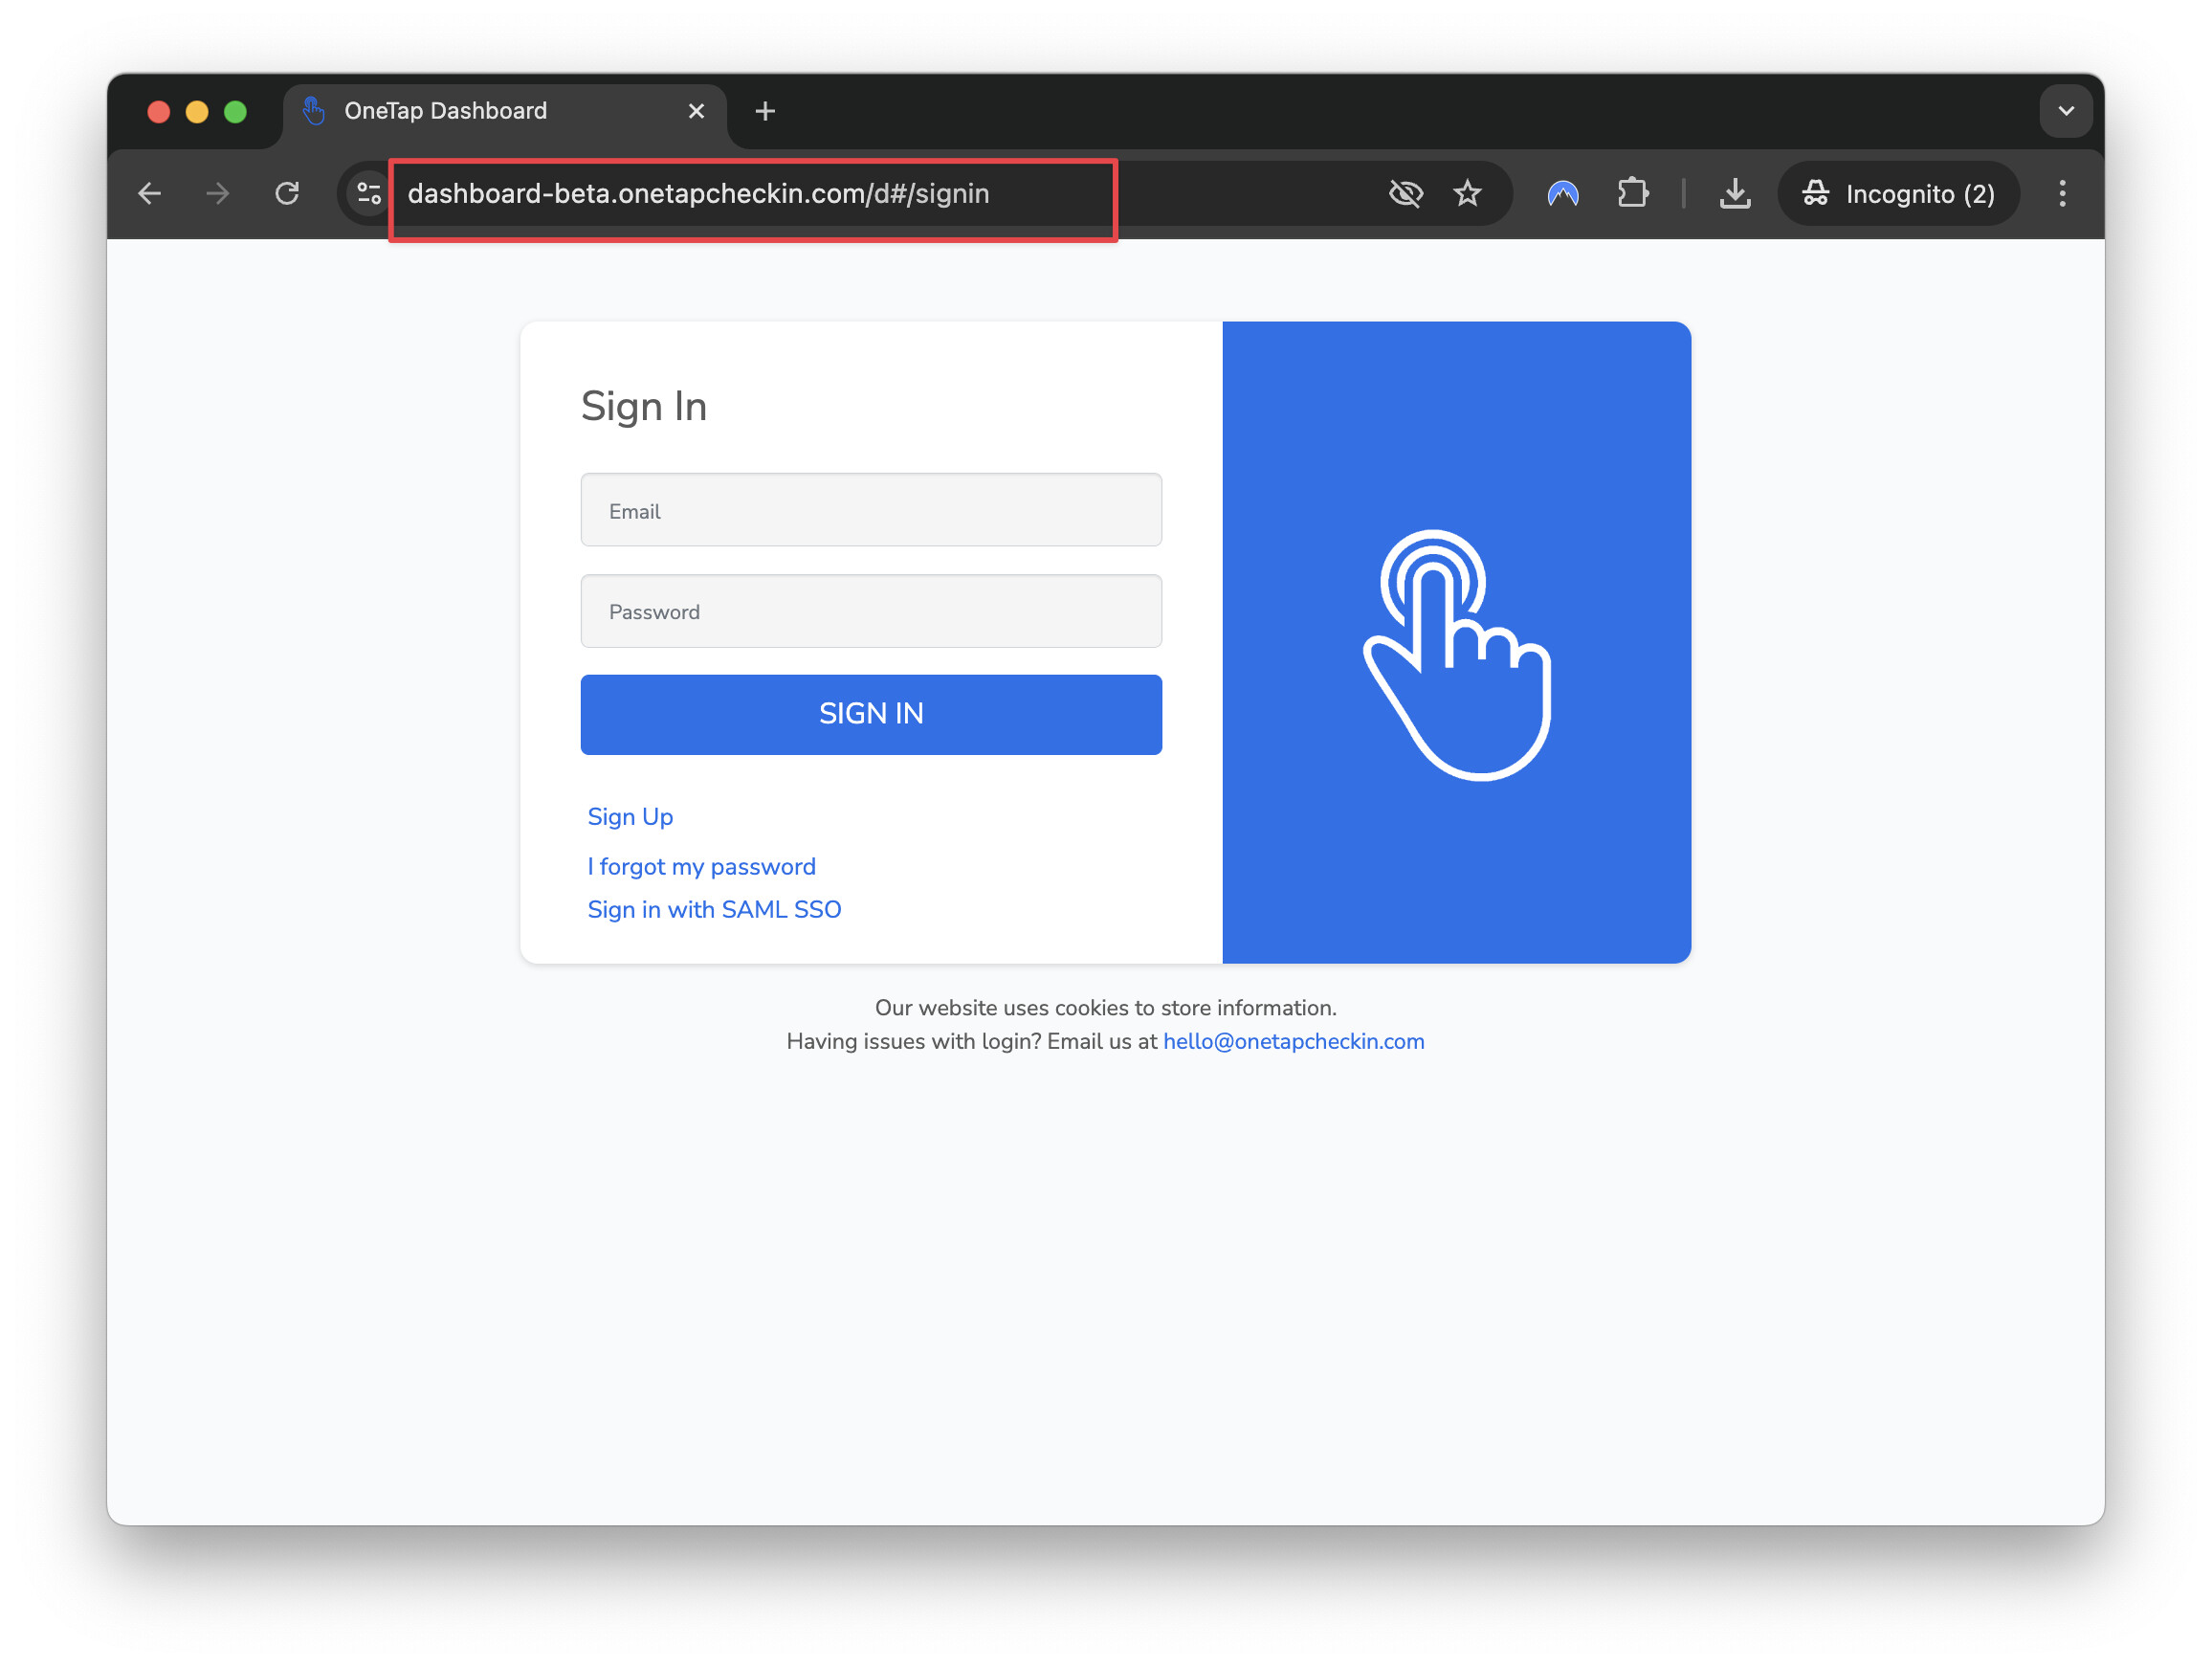This screenshot has width=2212, height=1667.
Task: Focus the Password input field
Action: 871,611
